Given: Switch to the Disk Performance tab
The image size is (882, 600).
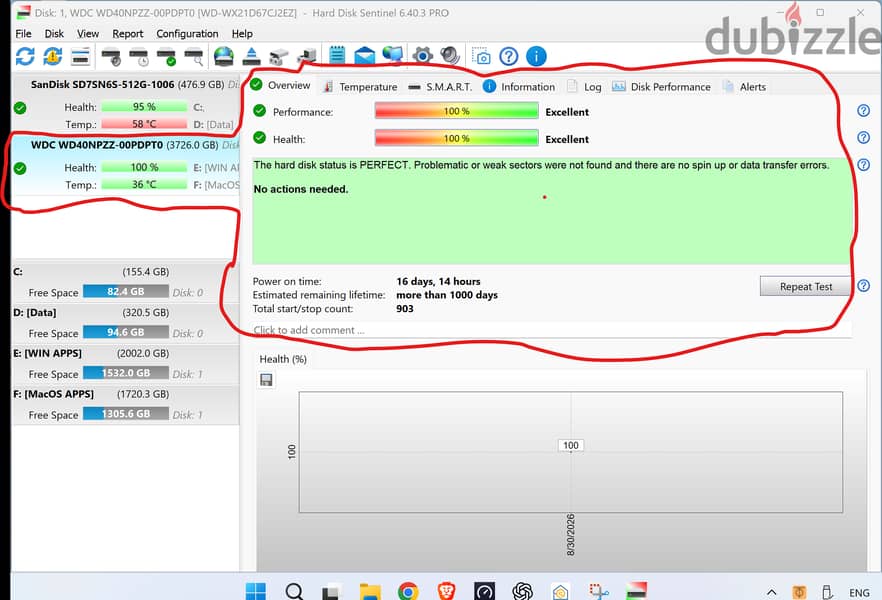Looking at the screenshot, I should tap(661, 87).
